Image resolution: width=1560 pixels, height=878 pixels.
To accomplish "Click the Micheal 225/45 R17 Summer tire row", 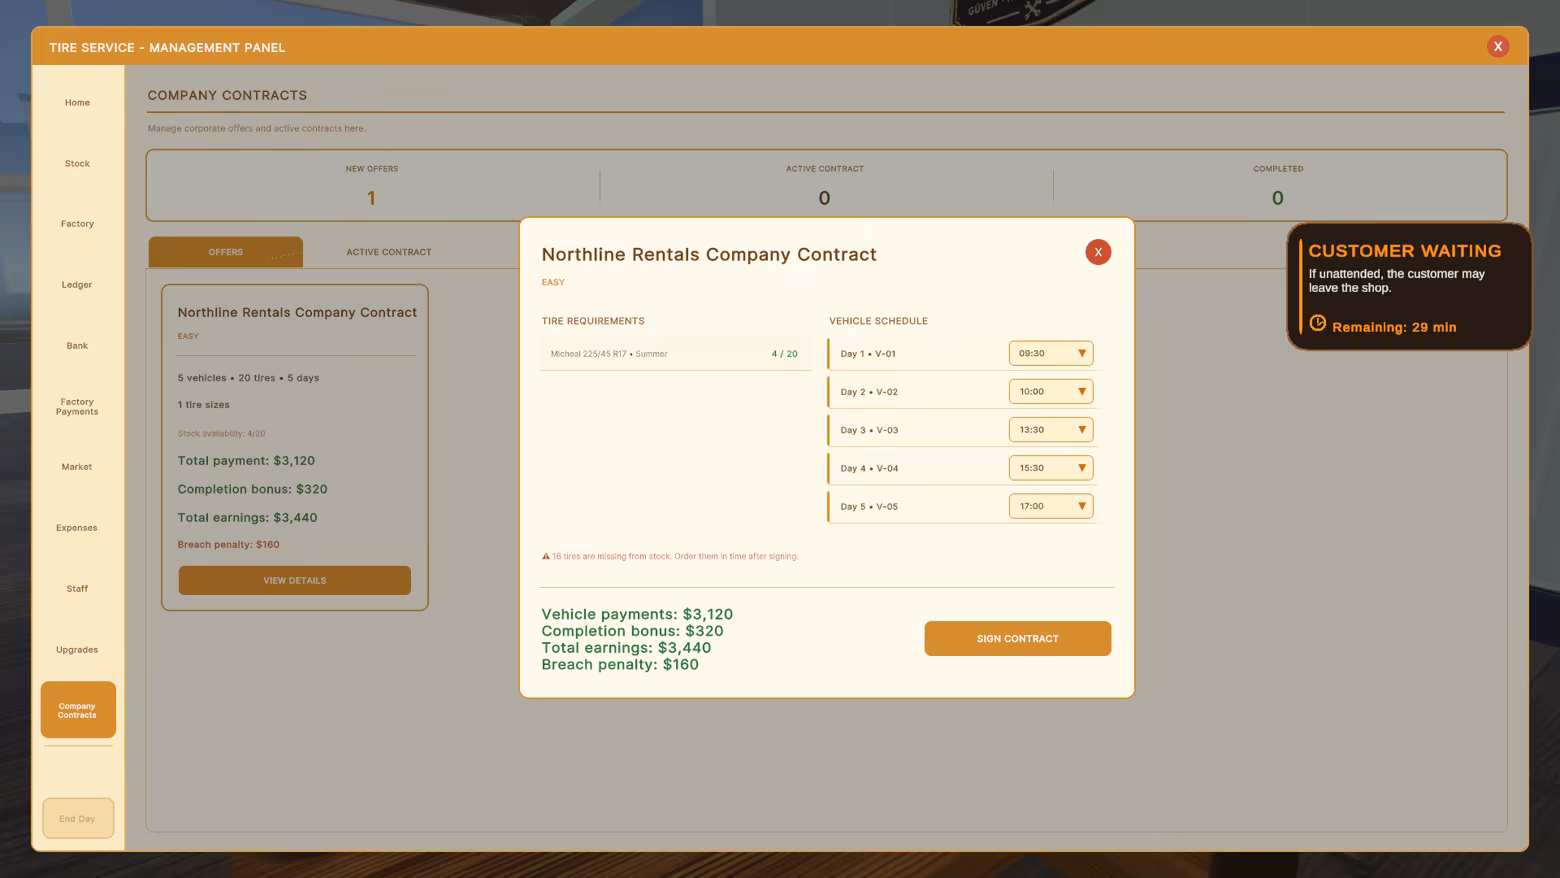I will [x=676, y=354].
